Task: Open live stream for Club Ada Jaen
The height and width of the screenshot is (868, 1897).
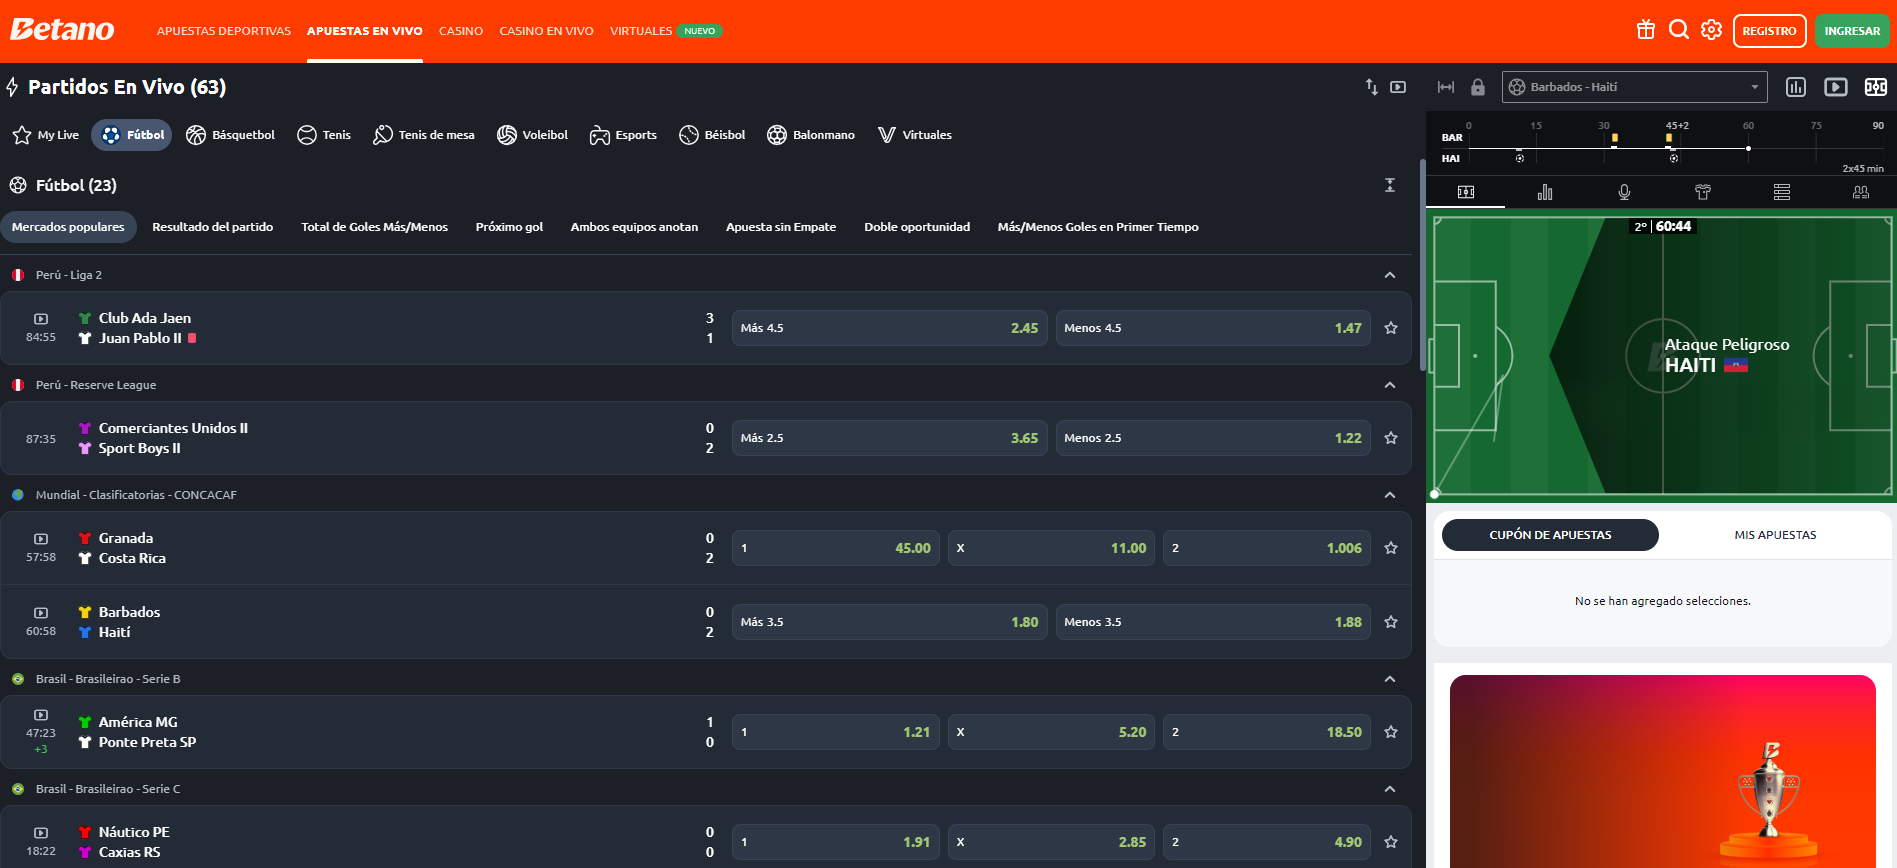Action: [x=41, y=319]
